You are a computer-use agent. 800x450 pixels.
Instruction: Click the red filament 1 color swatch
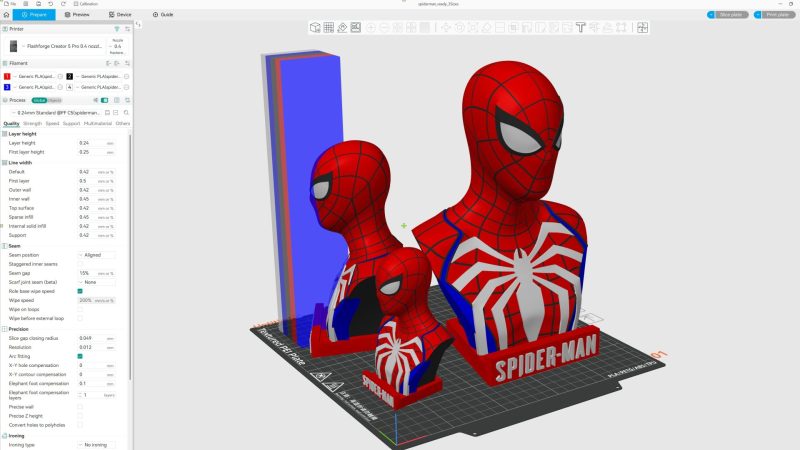tap(7, 77)
